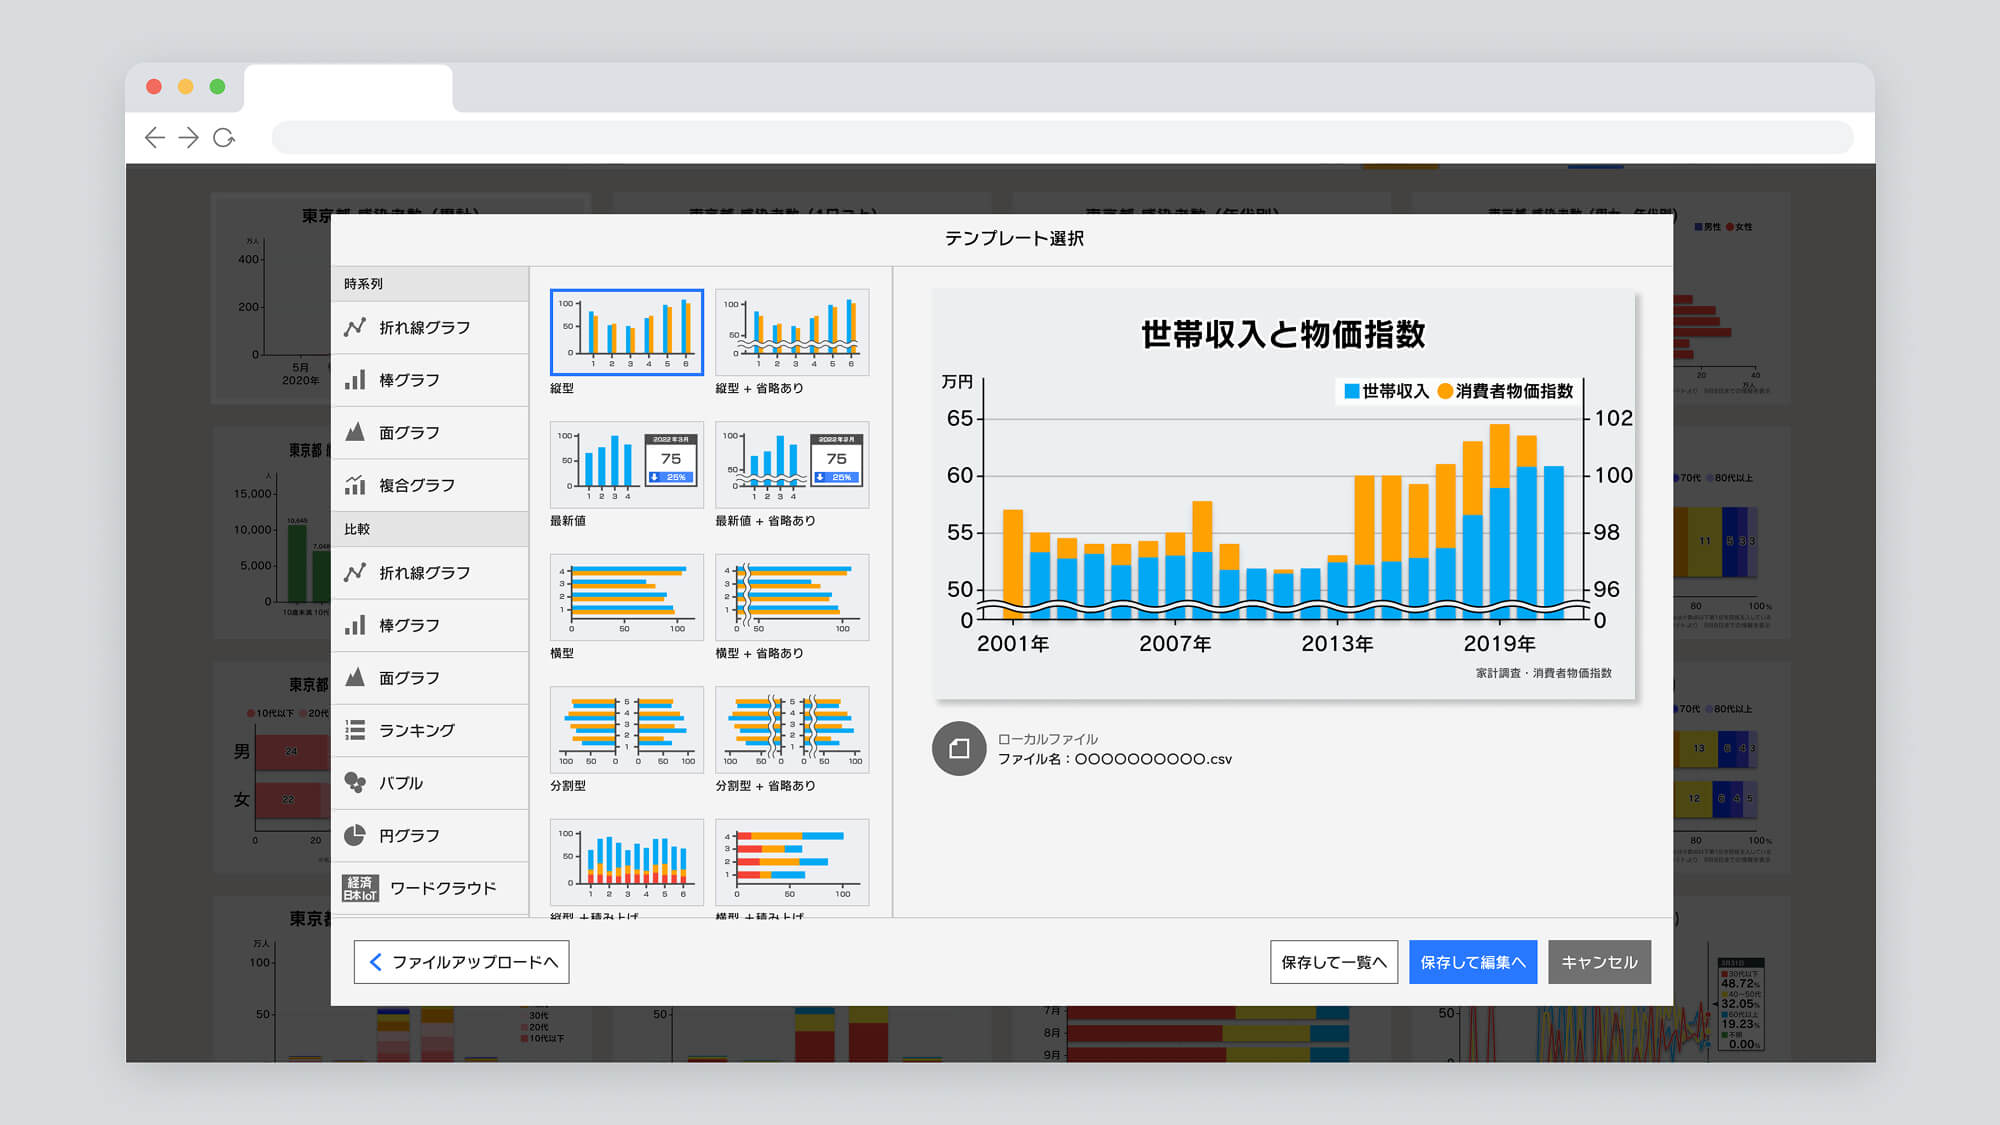Click area chart icon under 時系列

355,432
